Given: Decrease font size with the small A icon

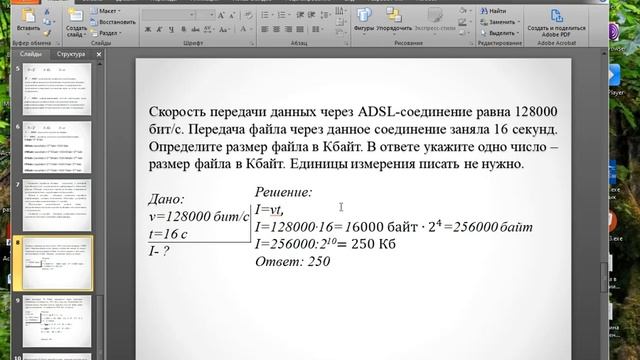Looking at the screenshot, I should tap(232, 16).
